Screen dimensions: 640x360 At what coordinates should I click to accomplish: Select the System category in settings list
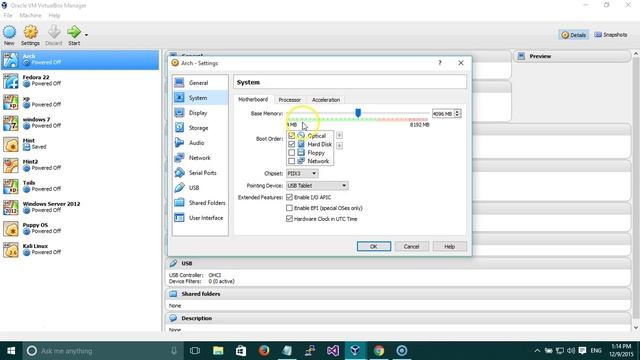(x=200, y=98)
